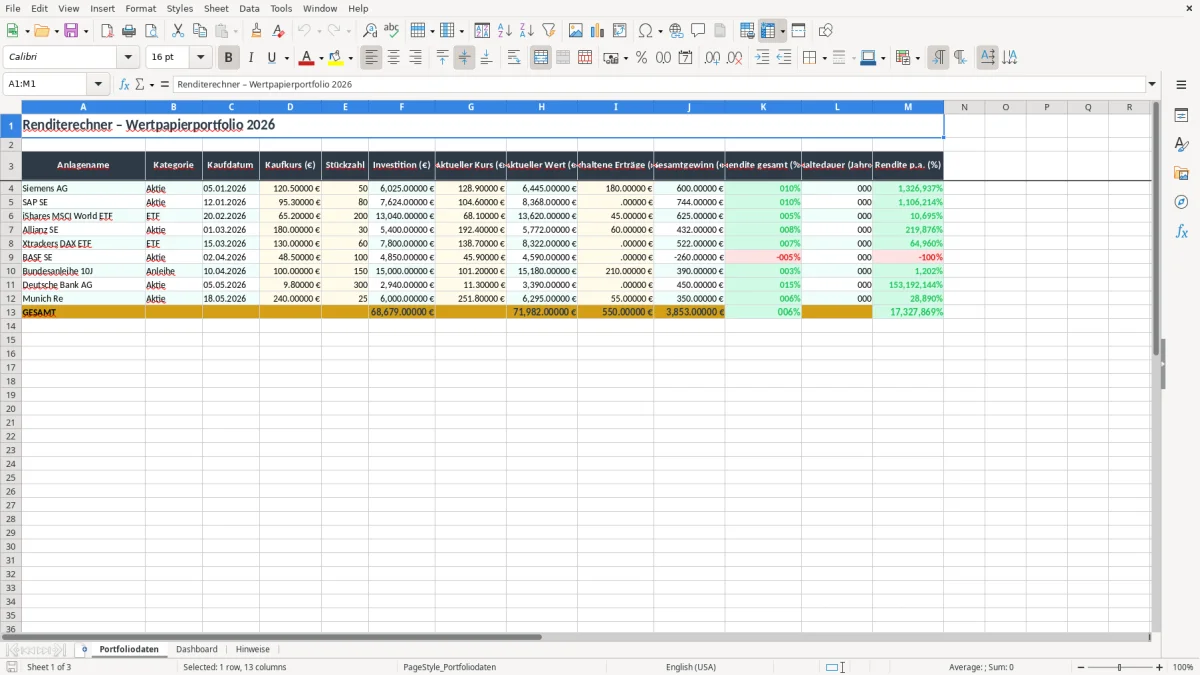The height and width of the screenshot is (675, 1200).
Task: Apply the red font color swatch
Action: click(x=307, y=58)
